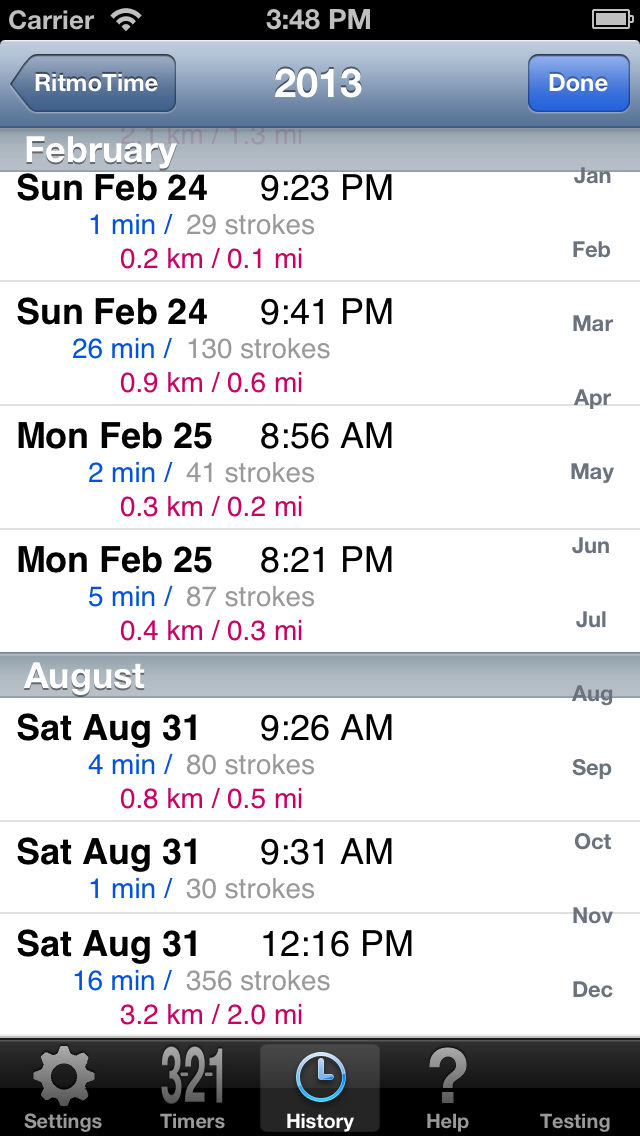640x1136 pixels.
Task: Go back using the RitmoTime button
Action: [92, 83]
